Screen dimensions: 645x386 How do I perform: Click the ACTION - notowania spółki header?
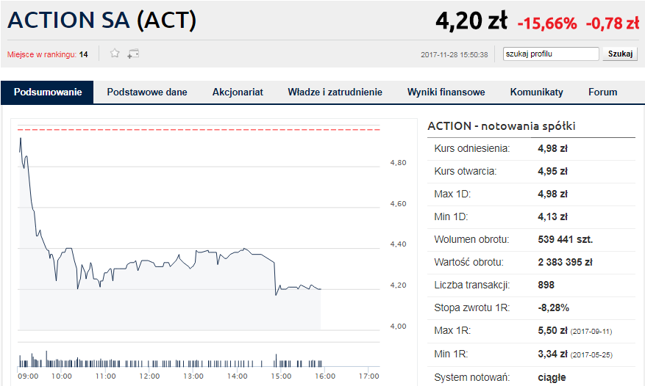501,126
